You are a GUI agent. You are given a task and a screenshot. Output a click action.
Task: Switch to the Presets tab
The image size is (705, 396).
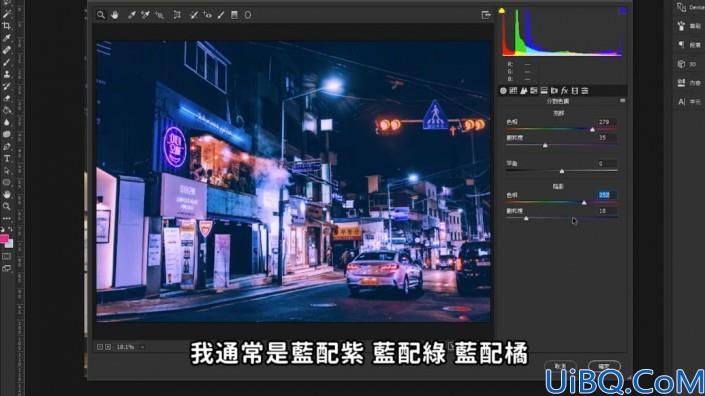tap(585, 90)
